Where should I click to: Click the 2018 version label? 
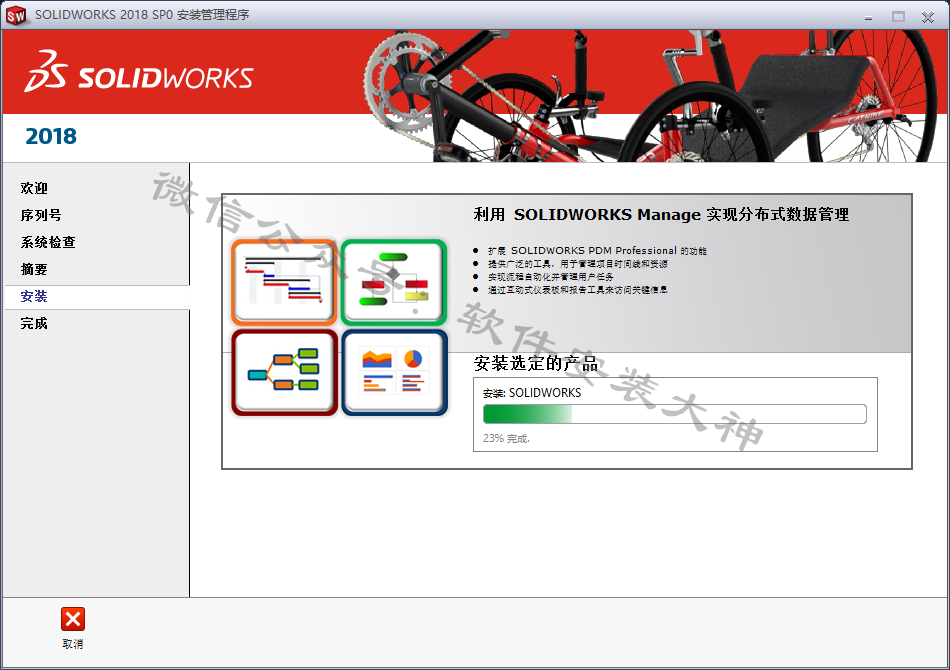pyautogui.click(x=51, y=136)
